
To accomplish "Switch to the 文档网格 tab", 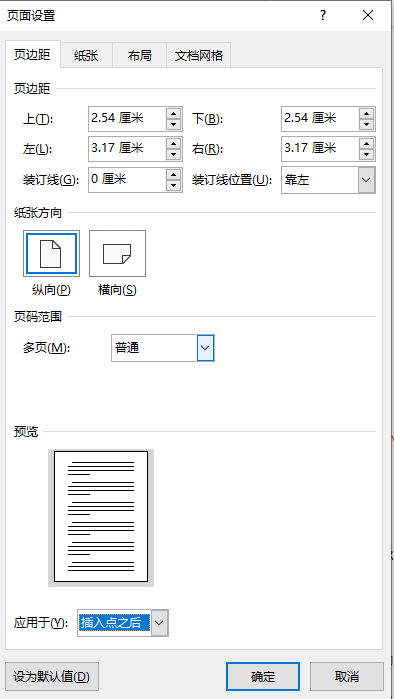I will click(198, 56).
